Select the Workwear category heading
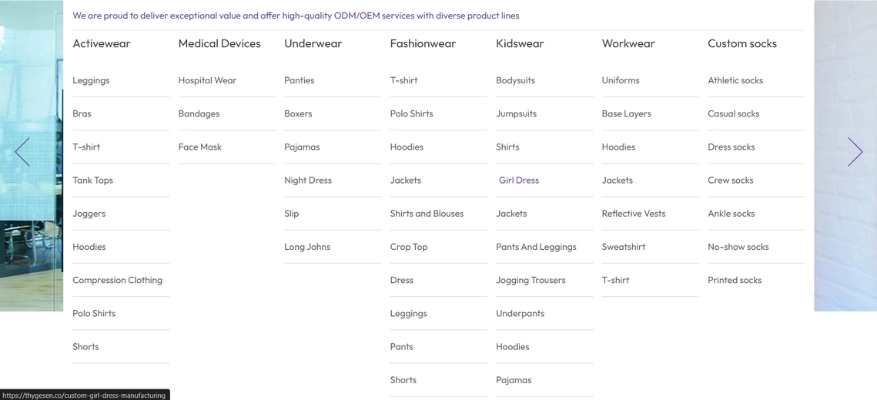 point(628,43)
